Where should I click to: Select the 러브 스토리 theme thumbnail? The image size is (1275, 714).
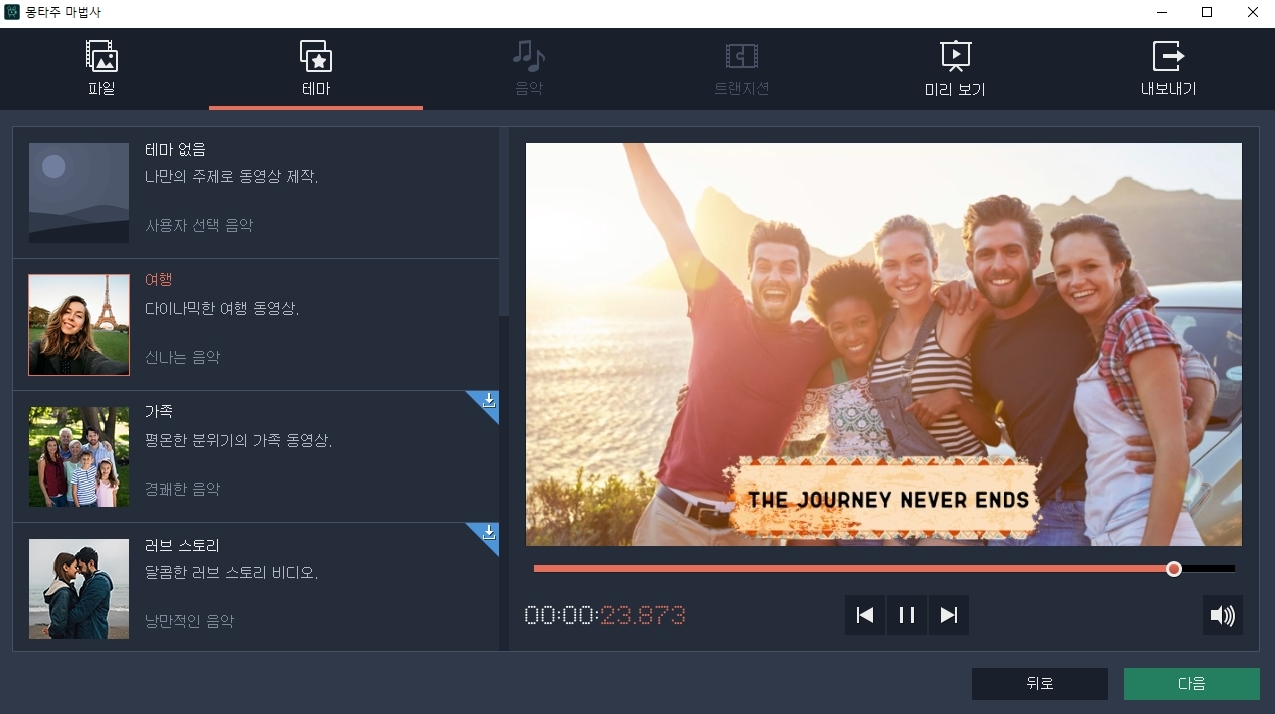click(79, 589)
